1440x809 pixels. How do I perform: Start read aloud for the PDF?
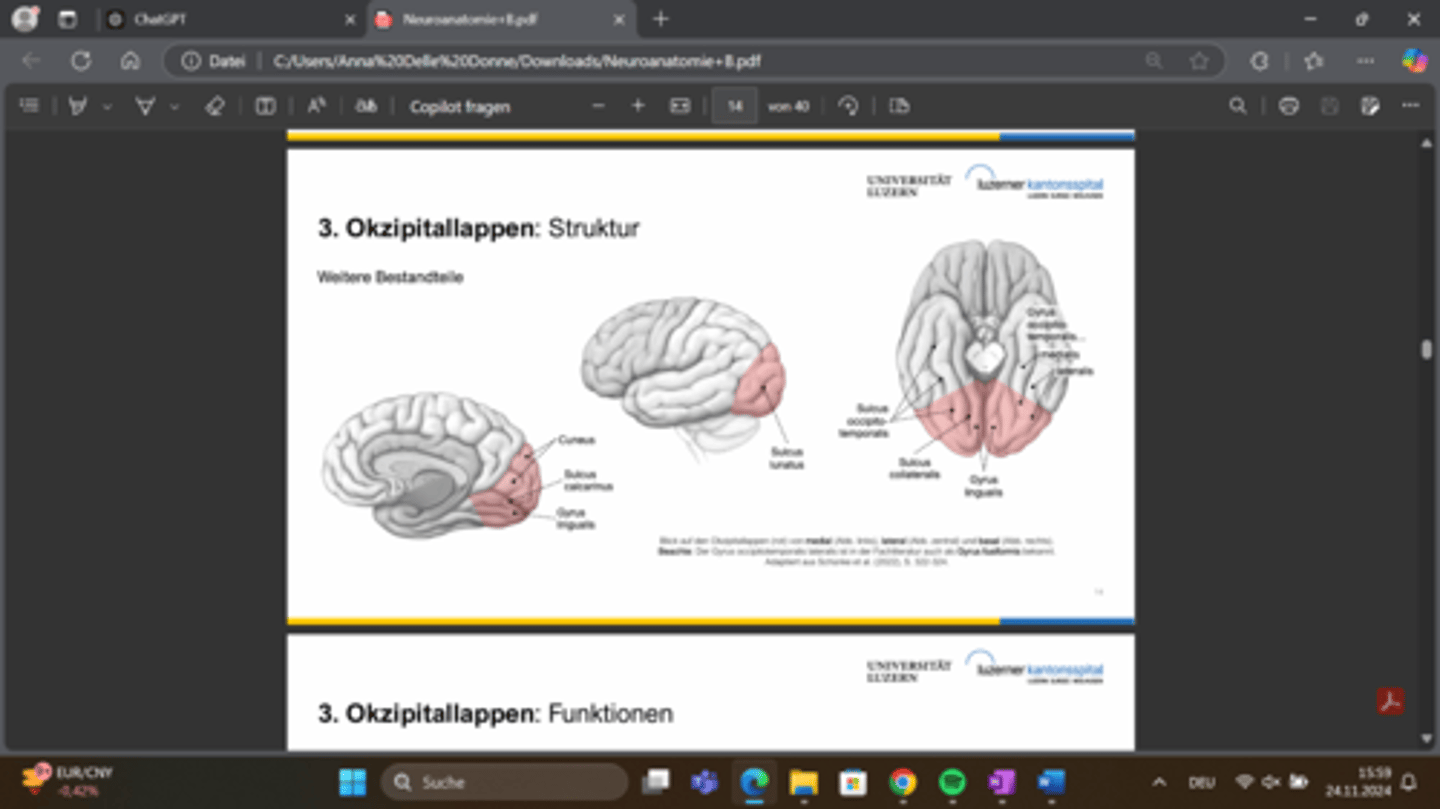click(x=316, y=106)
